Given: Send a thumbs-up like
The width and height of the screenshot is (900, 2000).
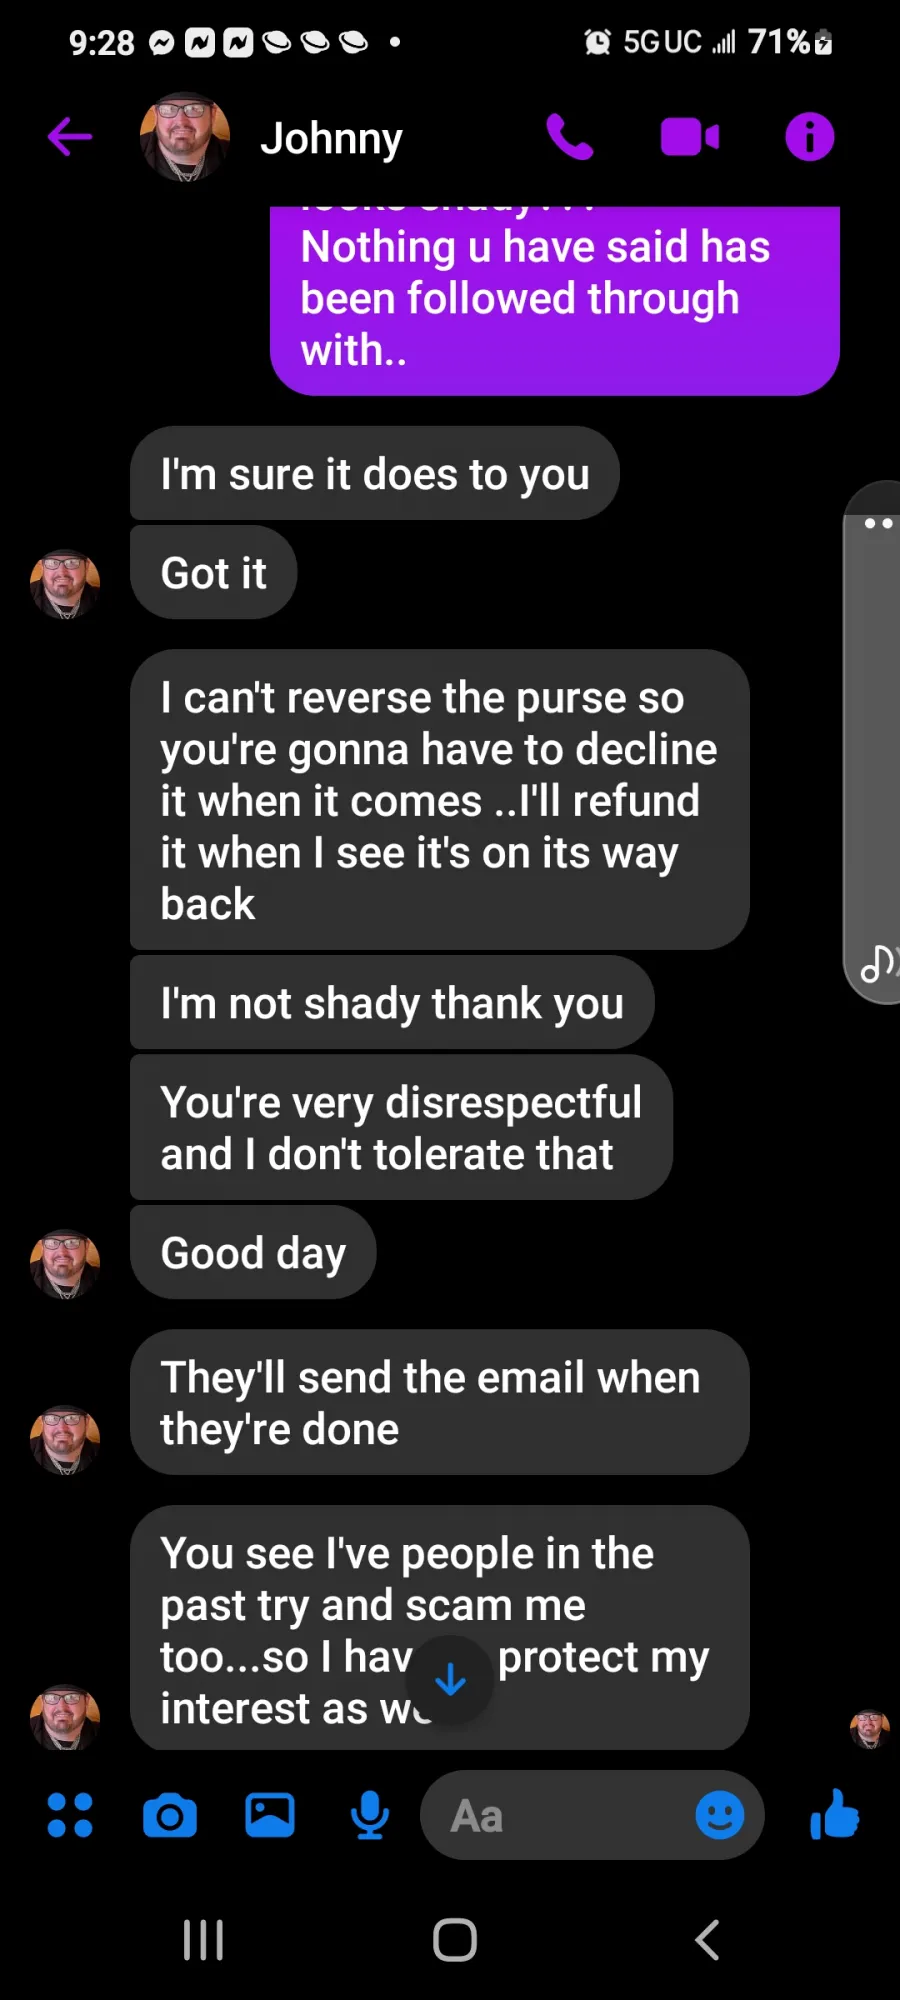Looking at the screenshot, I should pos(835,1814).
